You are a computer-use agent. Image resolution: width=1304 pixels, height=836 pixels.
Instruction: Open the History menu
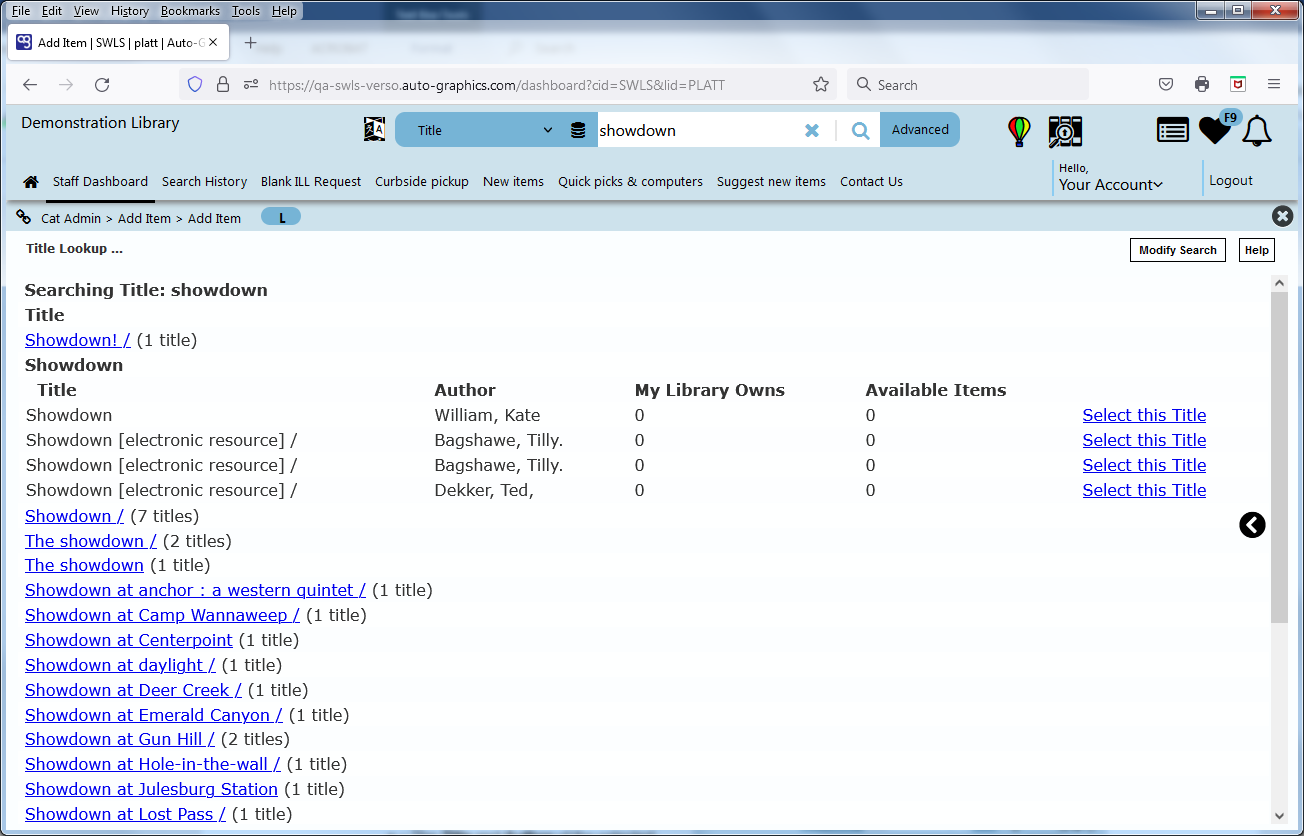click(130, 11)
